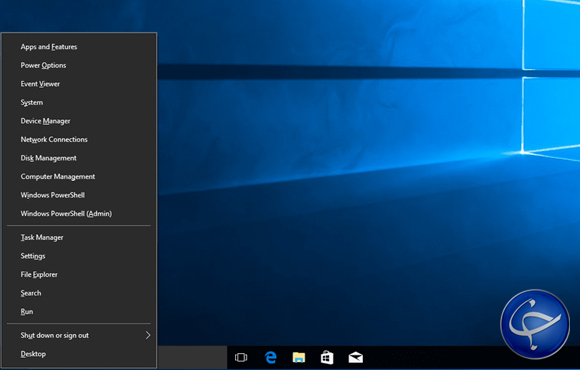Show Desktop via the menu entry
Viewport: 580px width, 370px height.
(x=79, y=354)
